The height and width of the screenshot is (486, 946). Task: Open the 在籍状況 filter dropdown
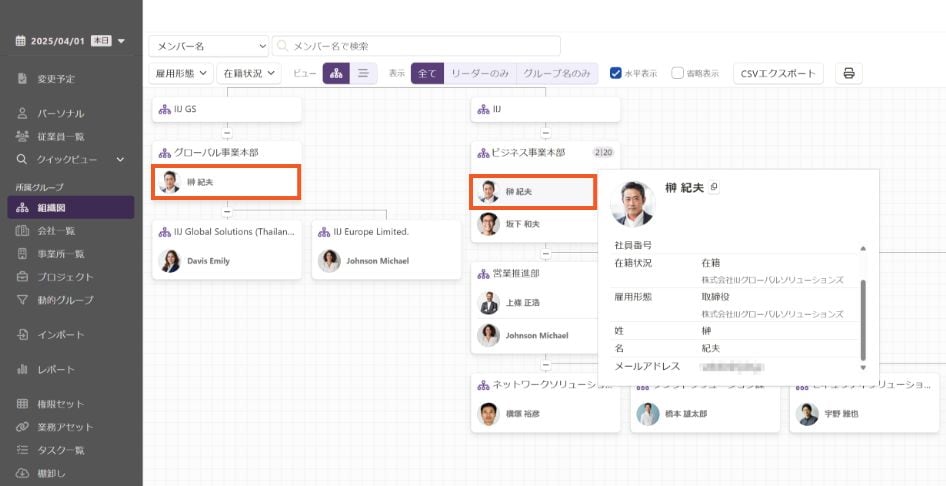coord(248,73)
